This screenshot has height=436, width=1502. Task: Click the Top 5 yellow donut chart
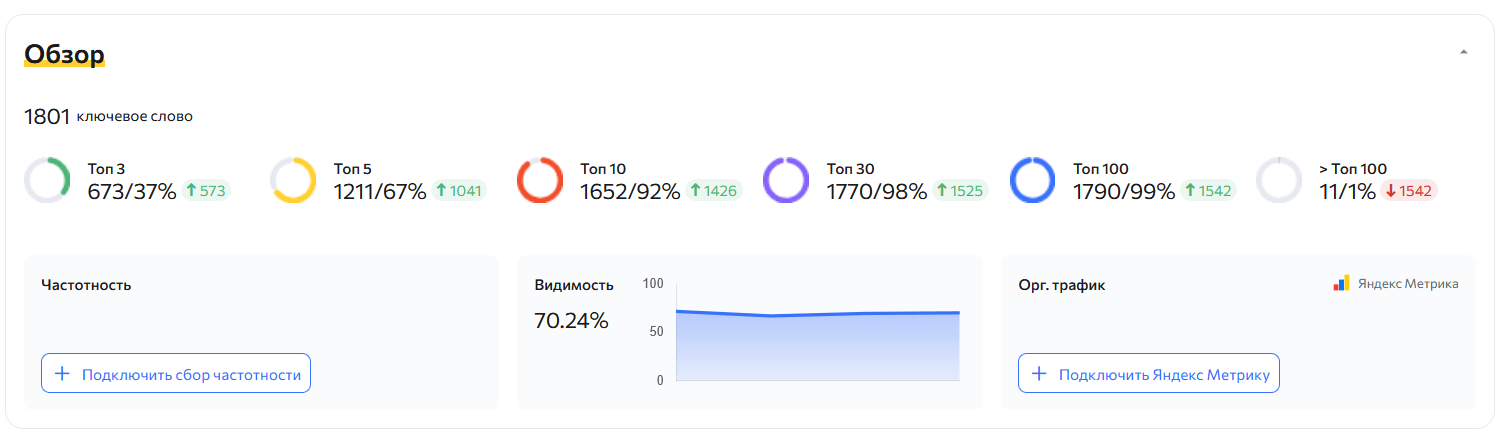tap(293, 181)
